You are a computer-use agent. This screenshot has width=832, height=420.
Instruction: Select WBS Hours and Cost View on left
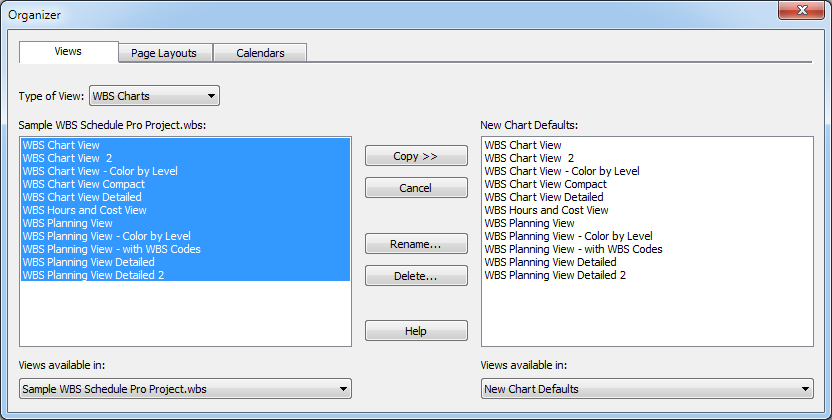(84, 210)
